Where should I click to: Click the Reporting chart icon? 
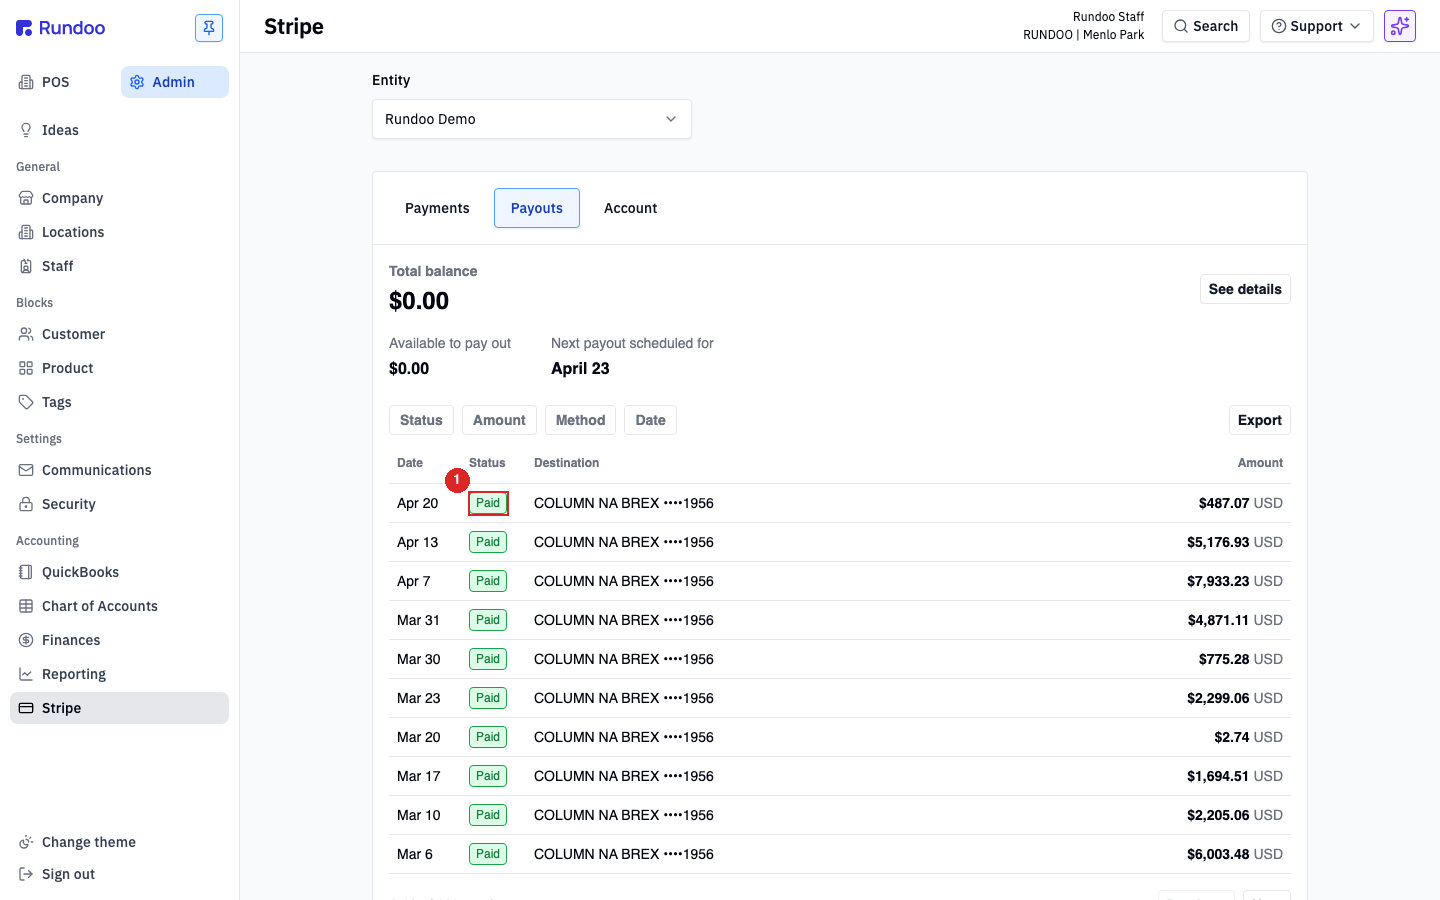26,674
